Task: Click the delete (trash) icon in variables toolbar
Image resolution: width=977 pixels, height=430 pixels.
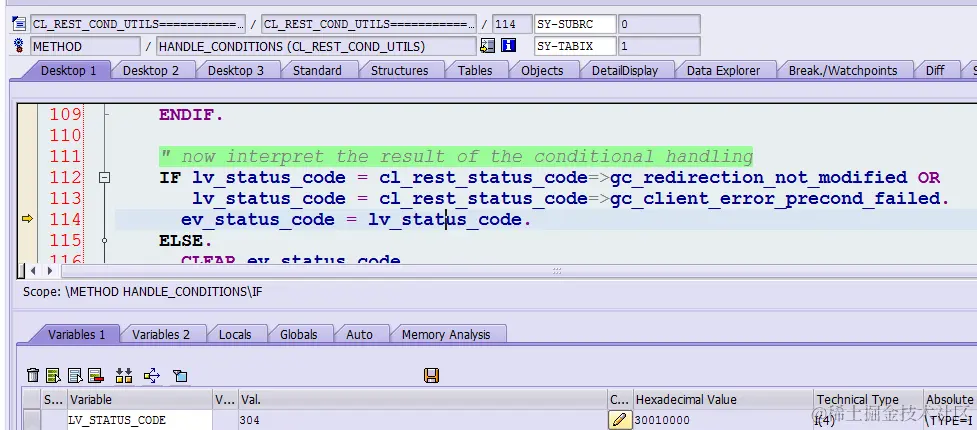Action: pos(33,375)
